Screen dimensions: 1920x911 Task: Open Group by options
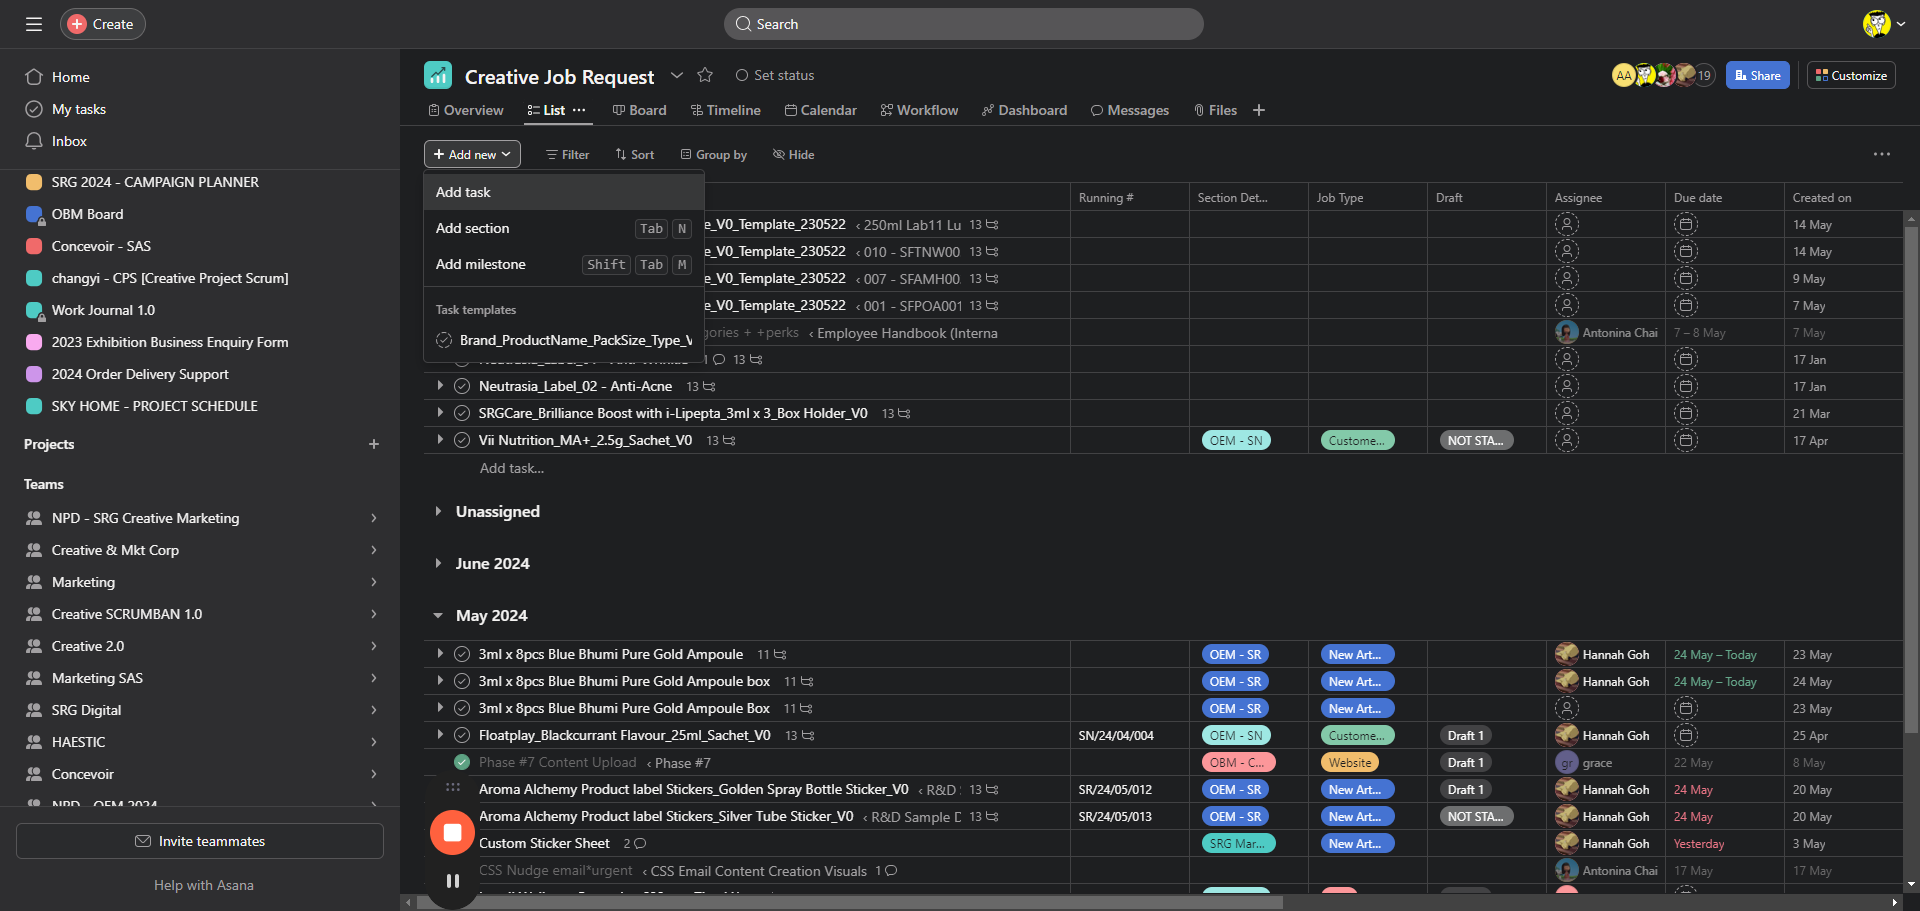tap(713, 154)
